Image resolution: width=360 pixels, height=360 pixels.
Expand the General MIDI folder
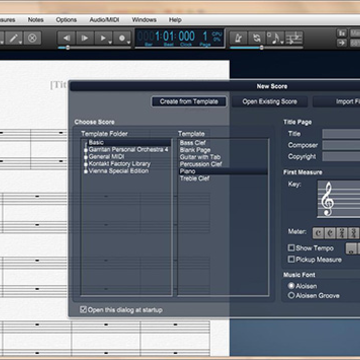tap(86, 157)
